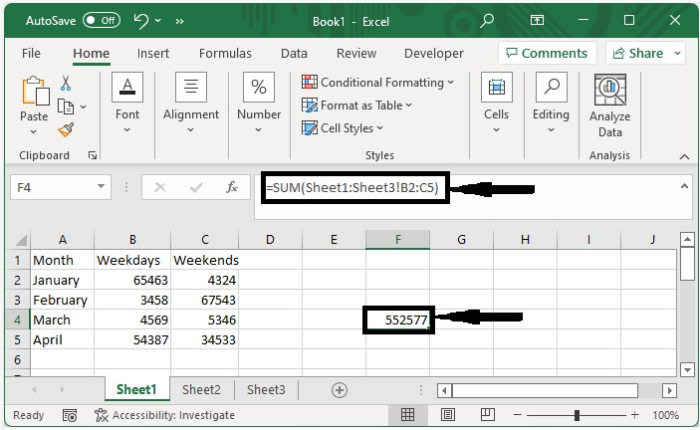This screenshot has width=700, height=430.
Task: Open the Share dropdown arrow
Action: tap(678, 53)
